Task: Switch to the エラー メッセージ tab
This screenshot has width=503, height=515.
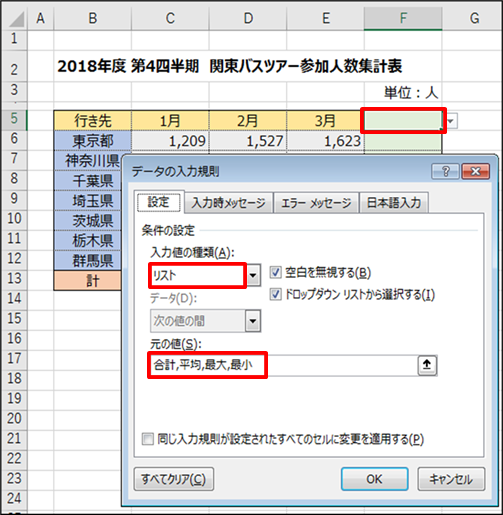Action: (316, 203)
